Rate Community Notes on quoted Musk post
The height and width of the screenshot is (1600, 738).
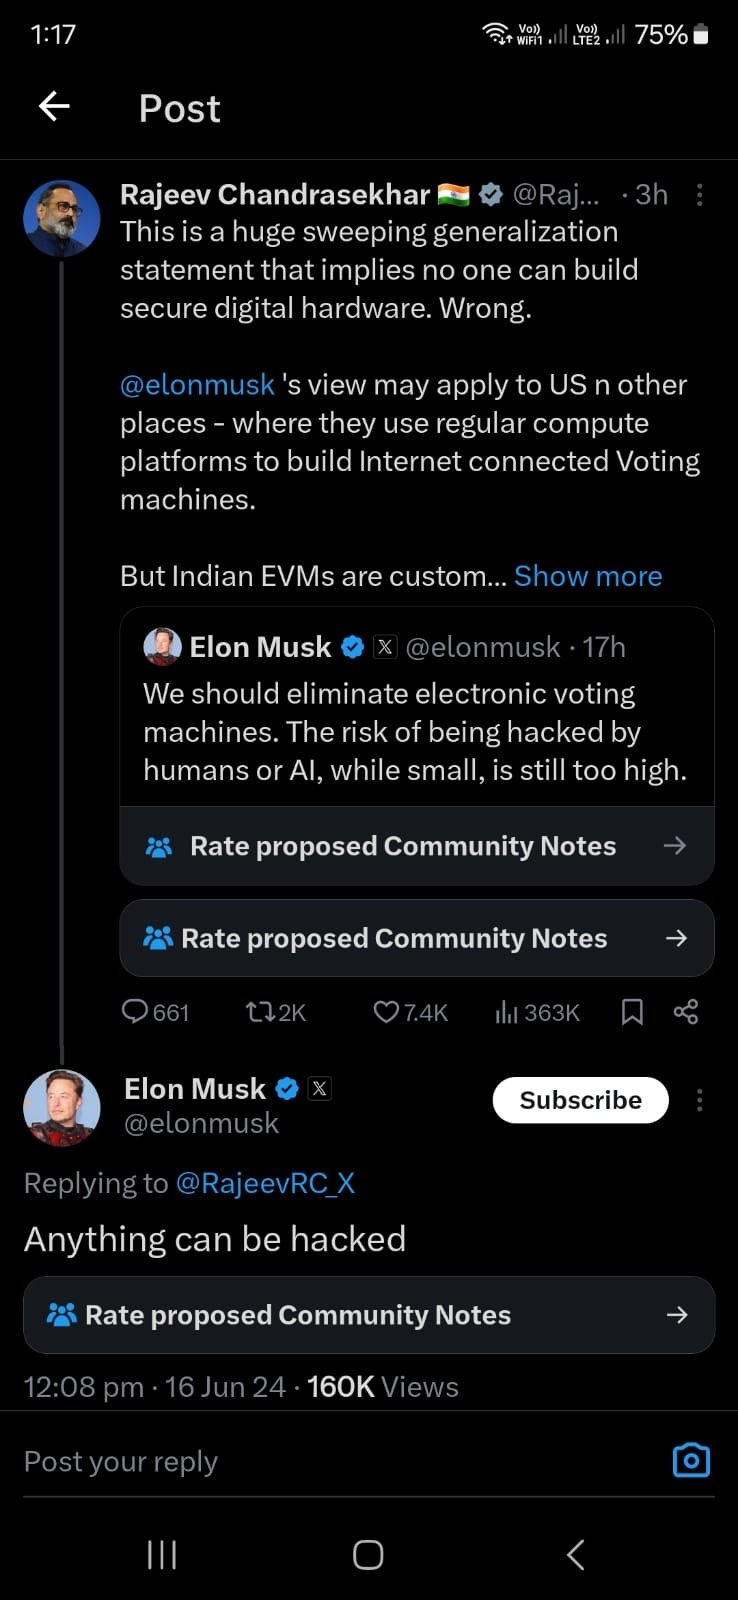pyautogui.click(x=416, y=846)
